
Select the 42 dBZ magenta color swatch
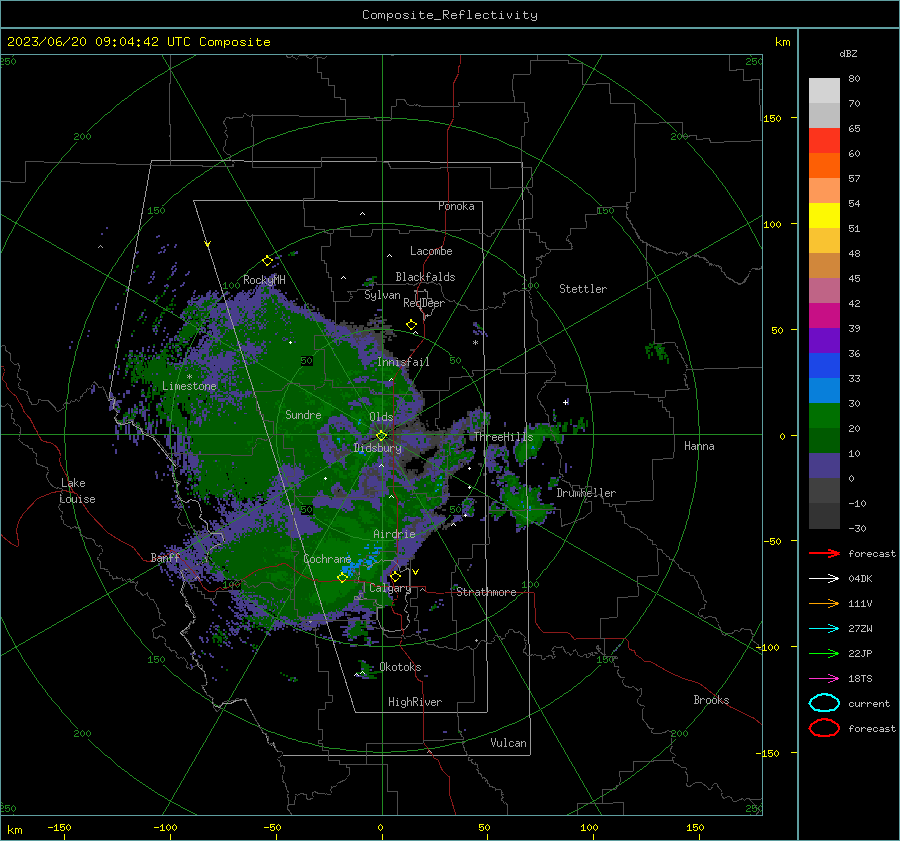[x=824, y=315]
